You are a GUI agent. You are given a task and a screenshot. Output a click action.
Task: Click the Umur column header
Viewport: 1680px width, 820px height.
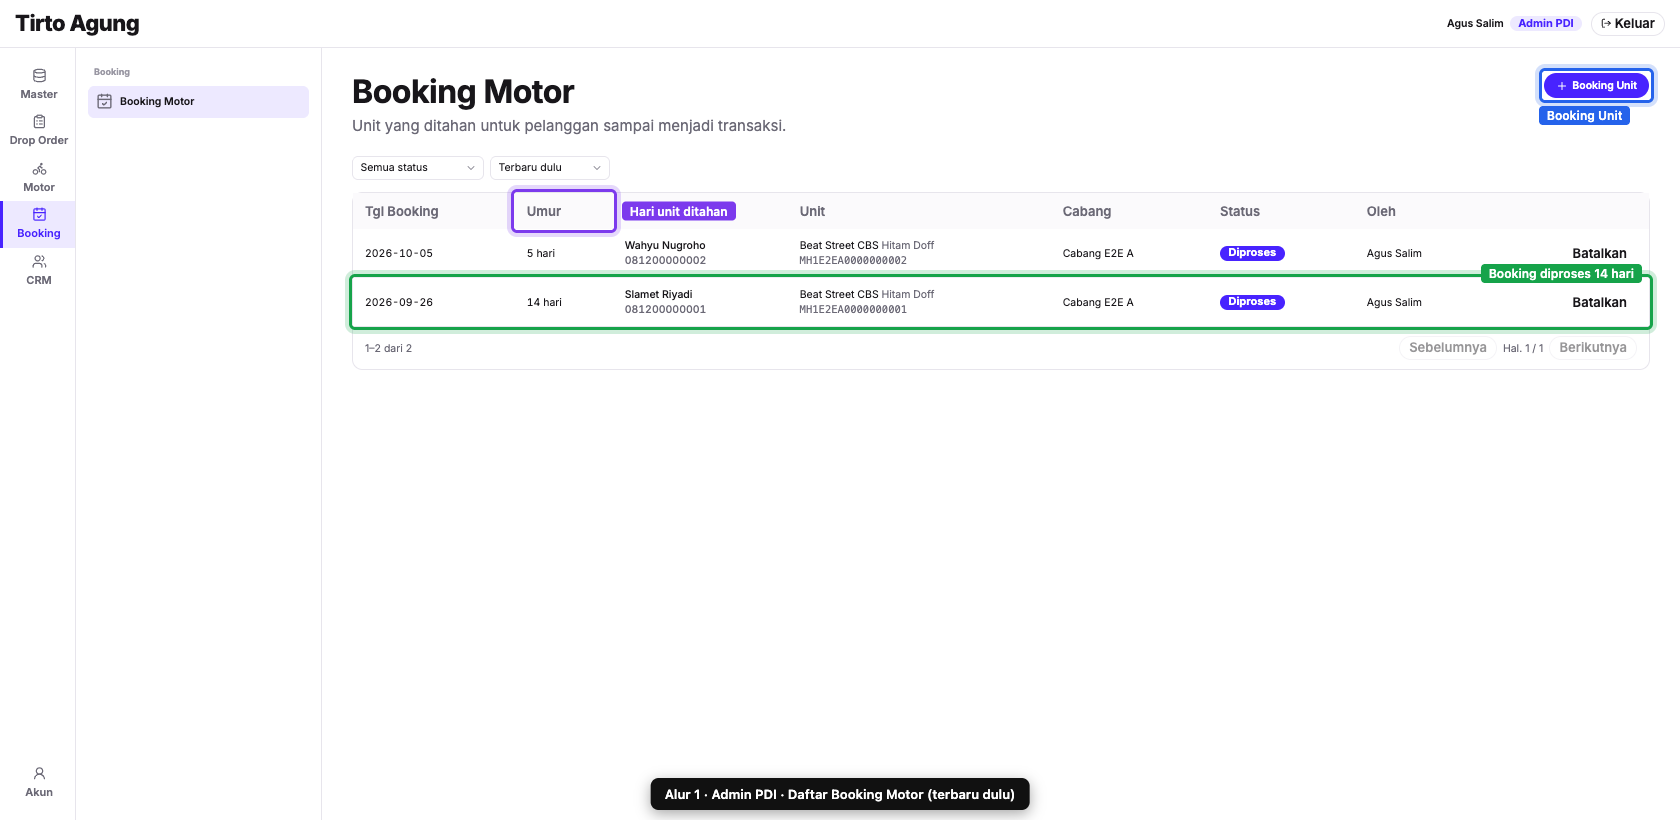[x=544, y=212]
